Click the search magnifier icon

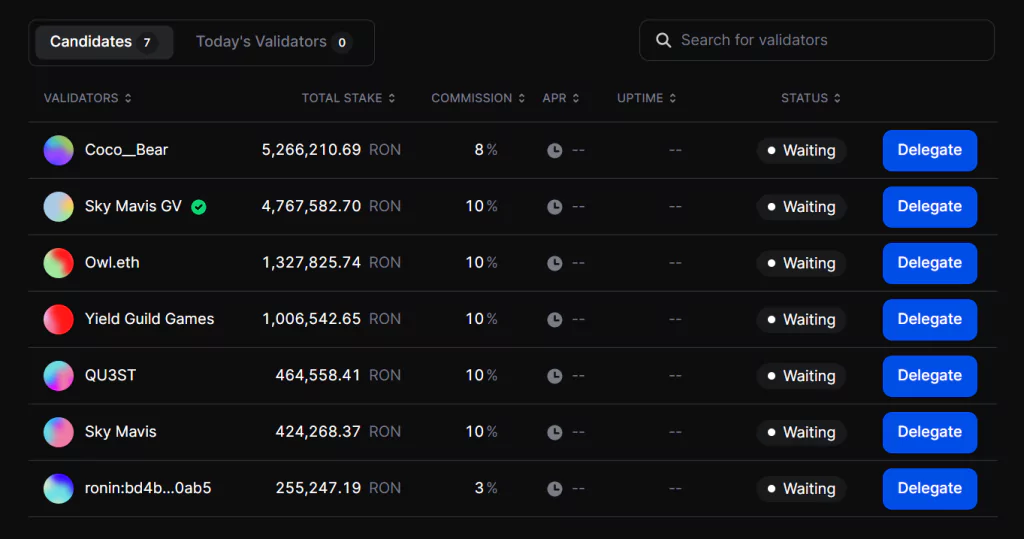click(x=663, y=41)
